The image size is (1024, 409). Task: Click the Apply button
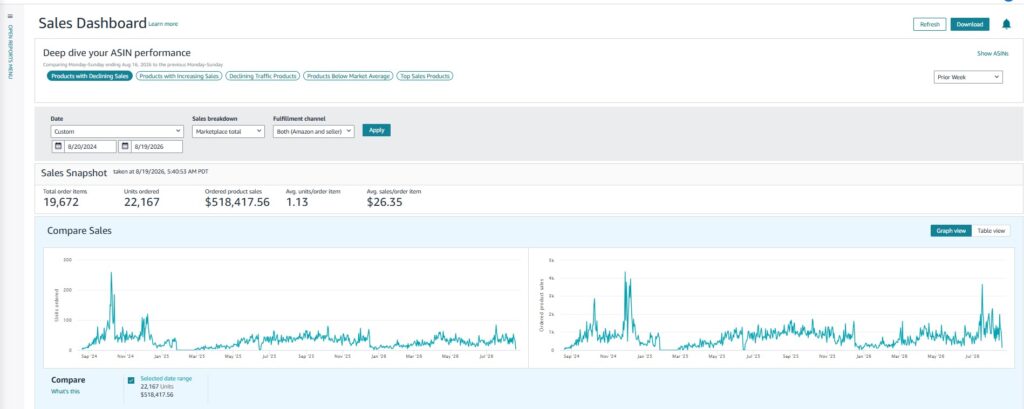376,130
